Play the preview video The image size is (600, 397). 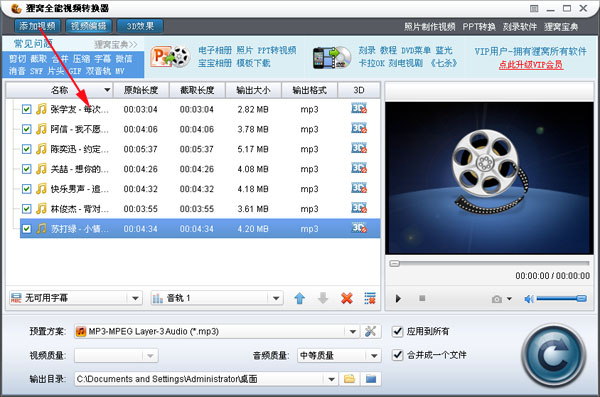point(398,298)
